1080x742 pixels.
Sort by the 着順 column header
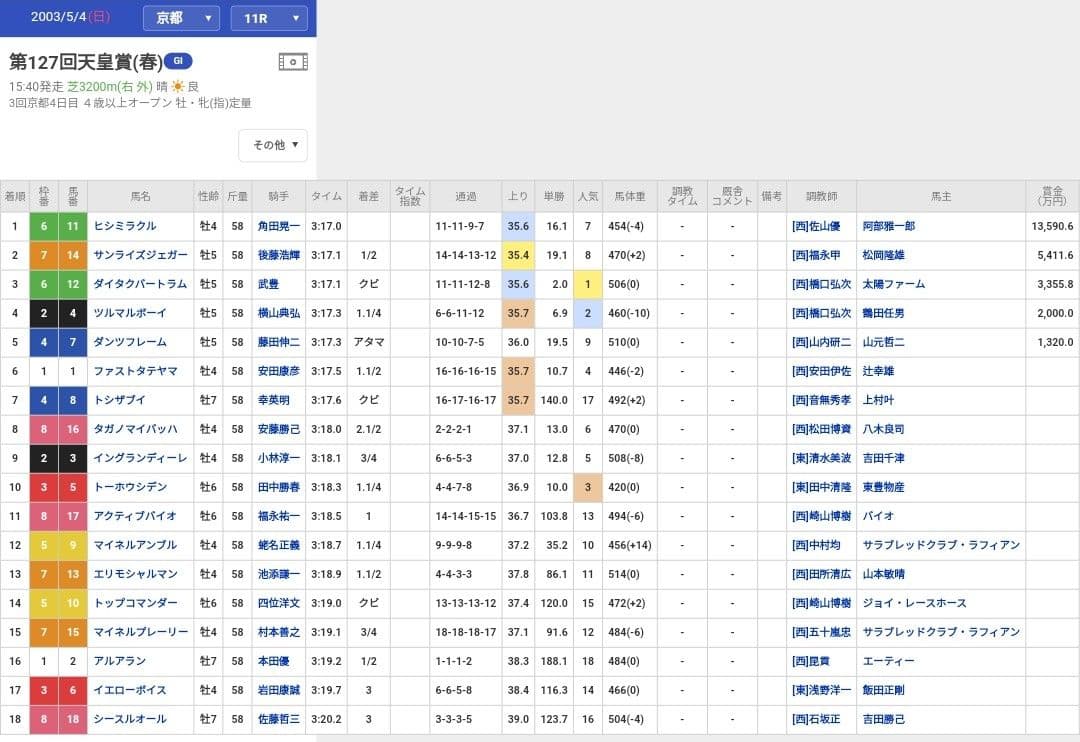[x=15, y=197]
